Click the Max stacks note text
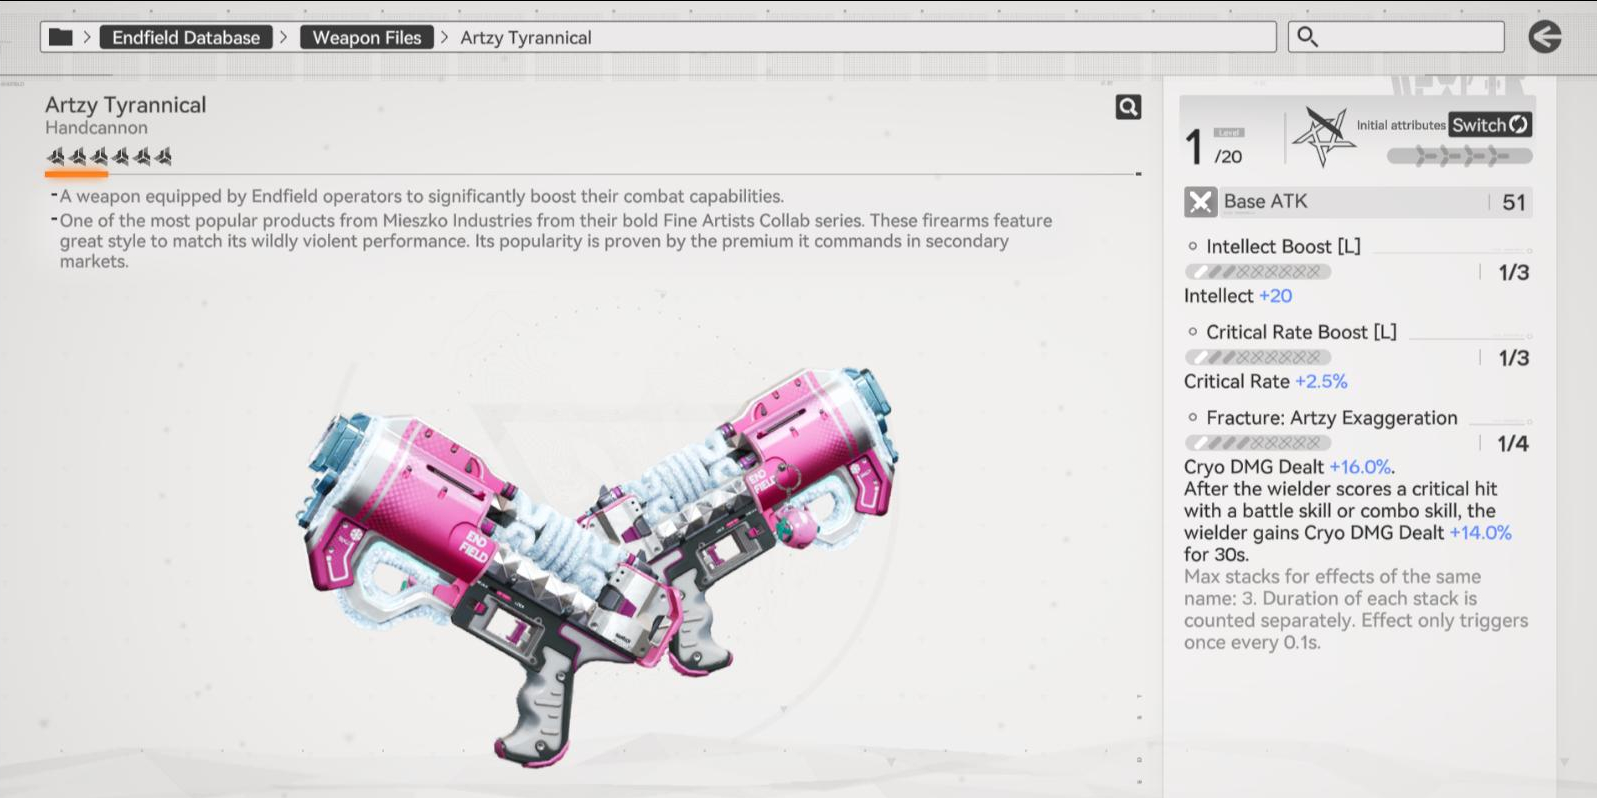The height and width of the screenshot is (798, 1597). tap(1356, 609)
